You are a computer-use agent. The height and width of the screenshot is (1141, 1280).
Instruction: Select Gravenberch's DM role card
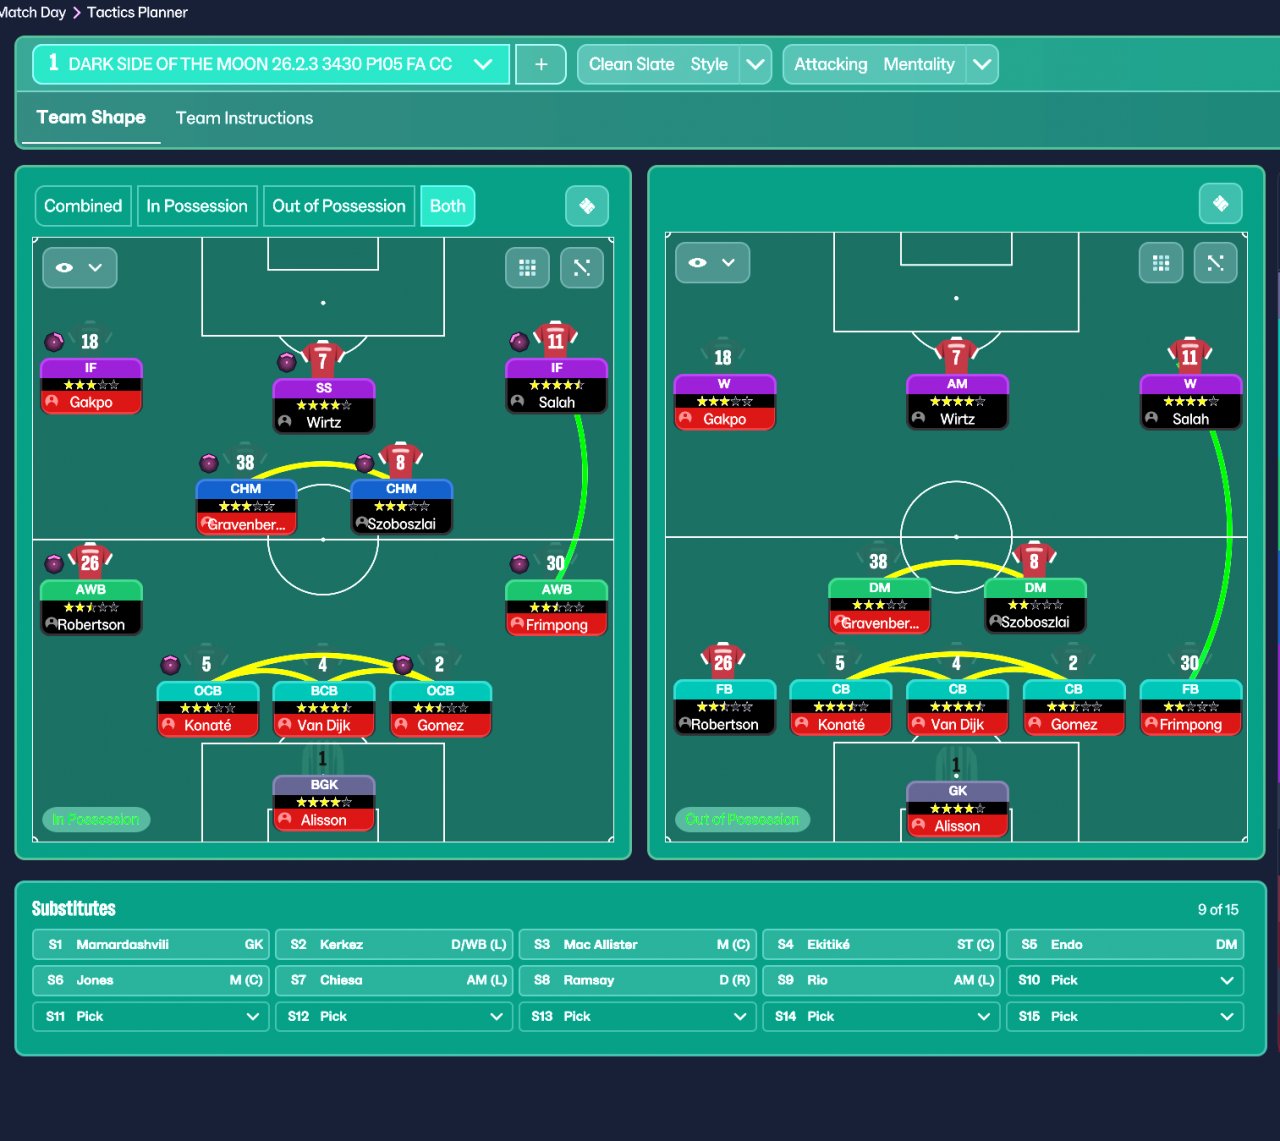pos(880,606)
